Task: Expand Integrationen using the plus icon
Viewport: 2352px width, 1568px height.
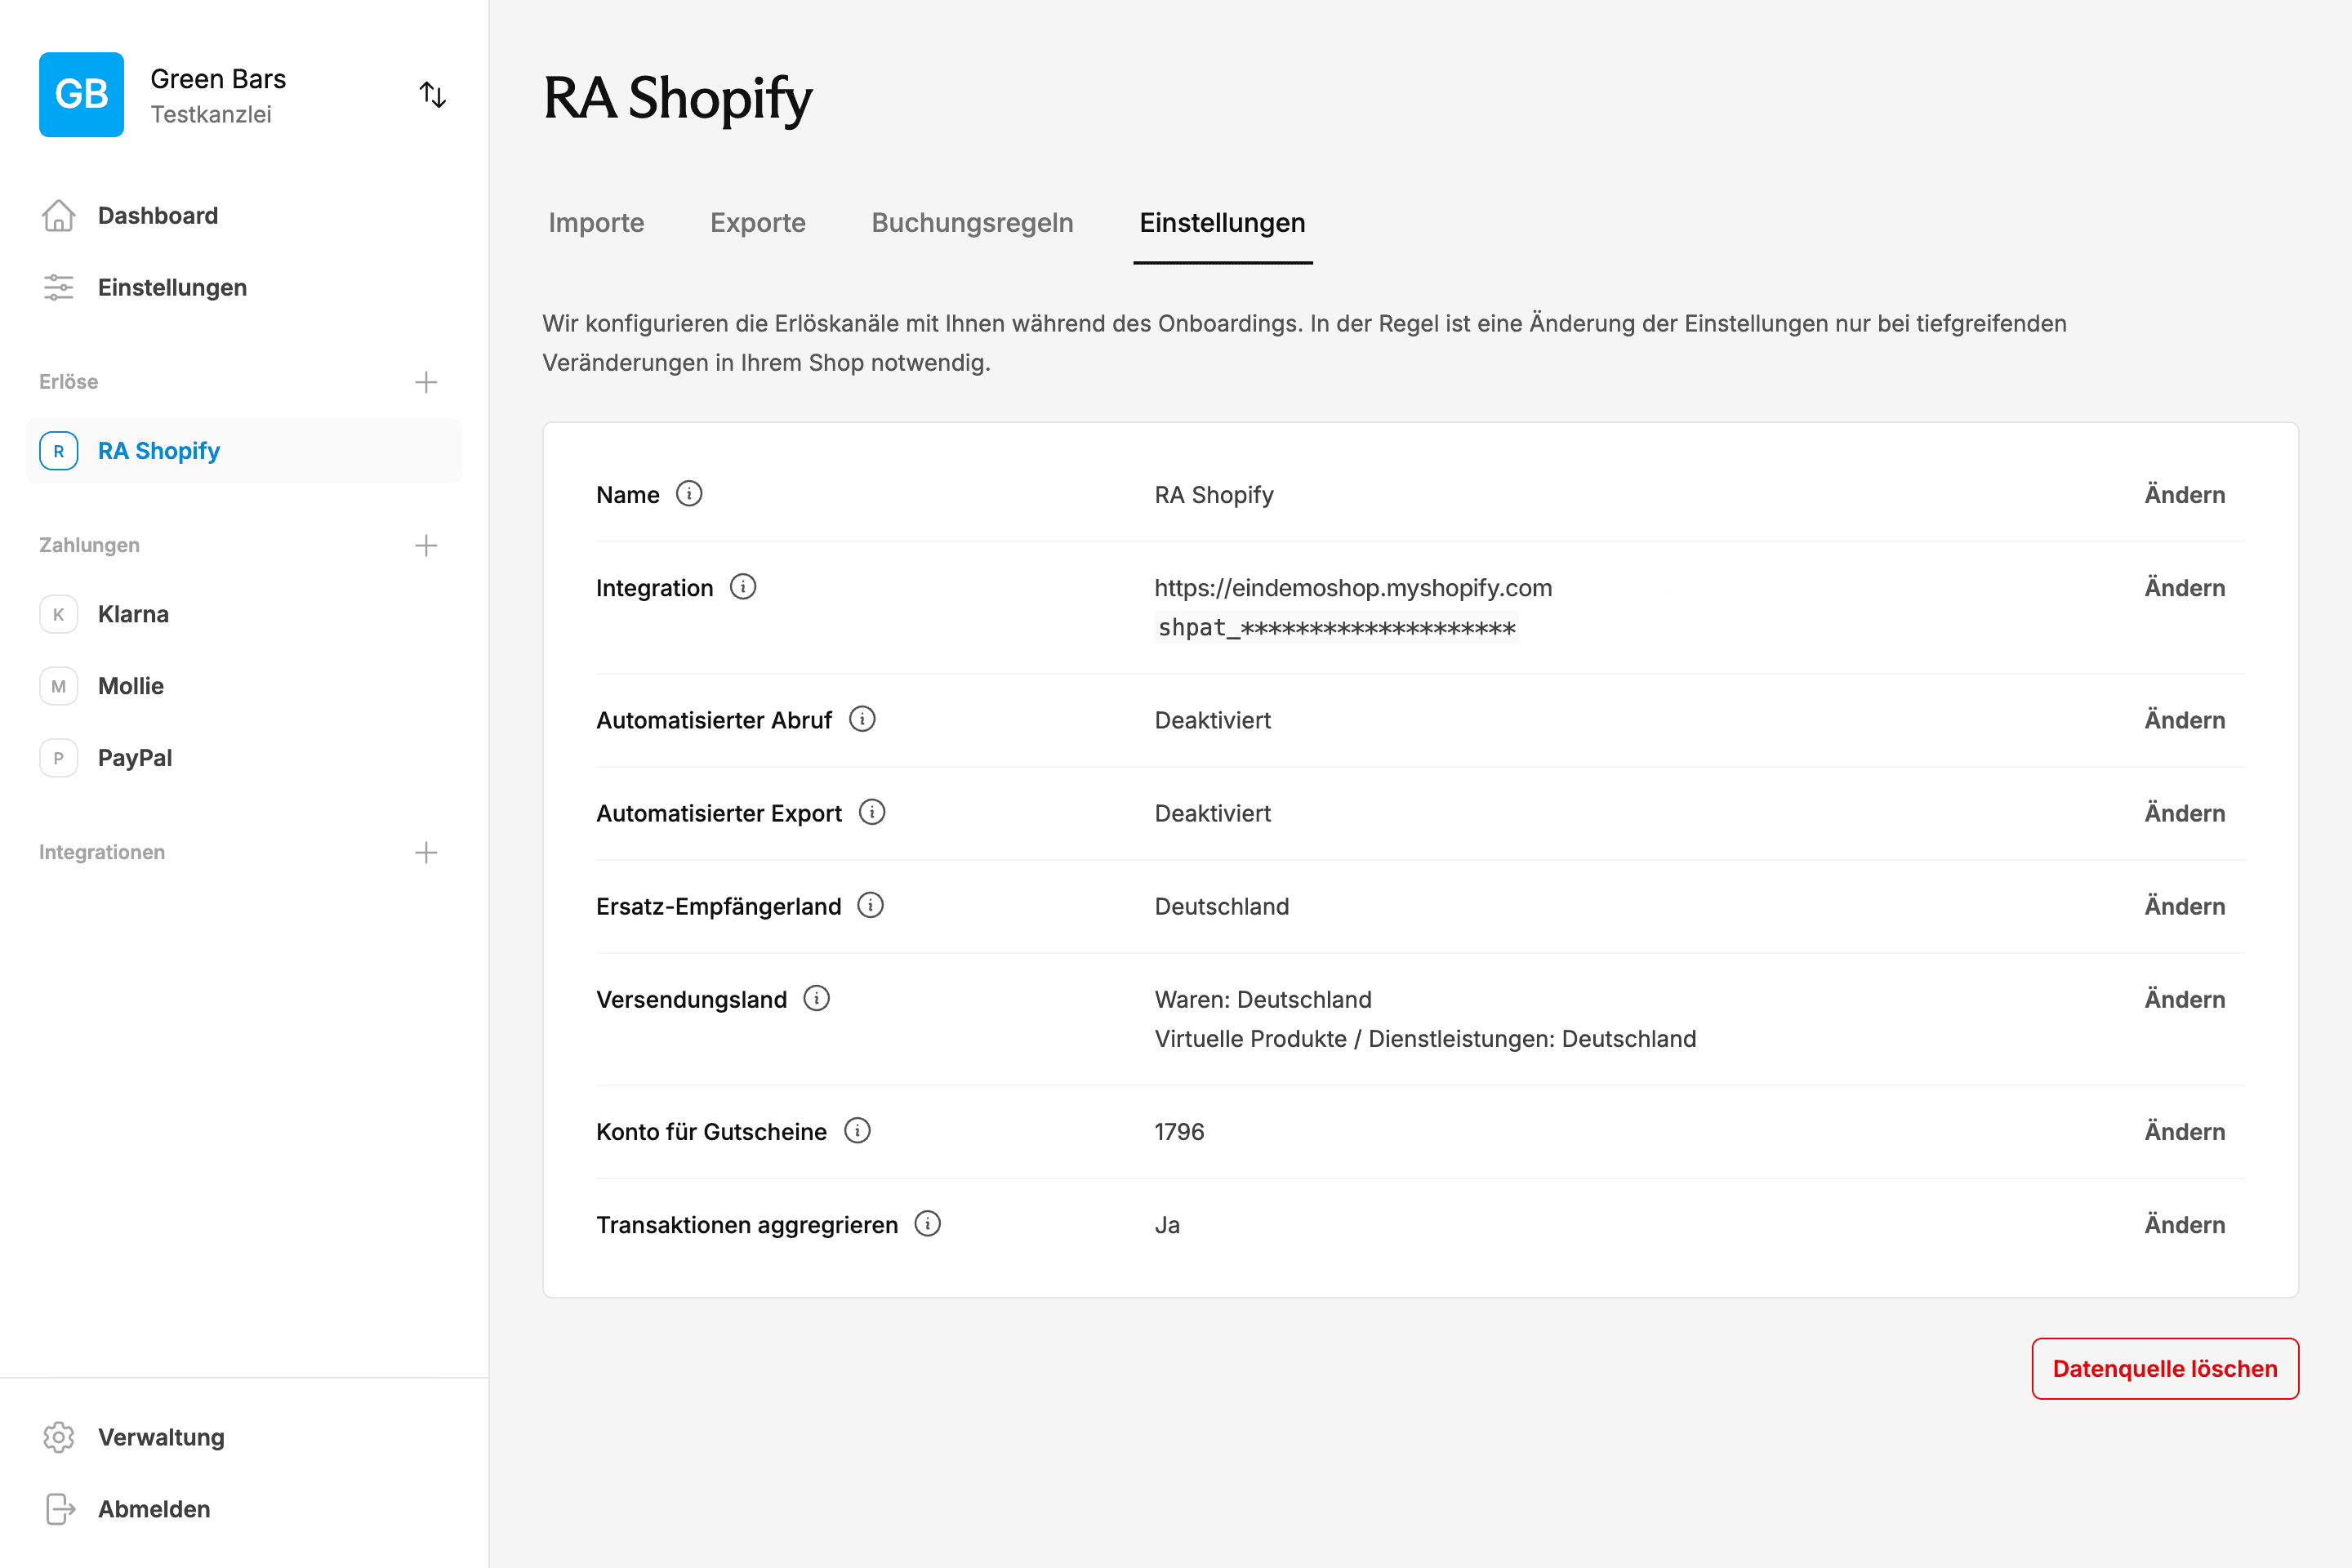Action: pos(426,852)
